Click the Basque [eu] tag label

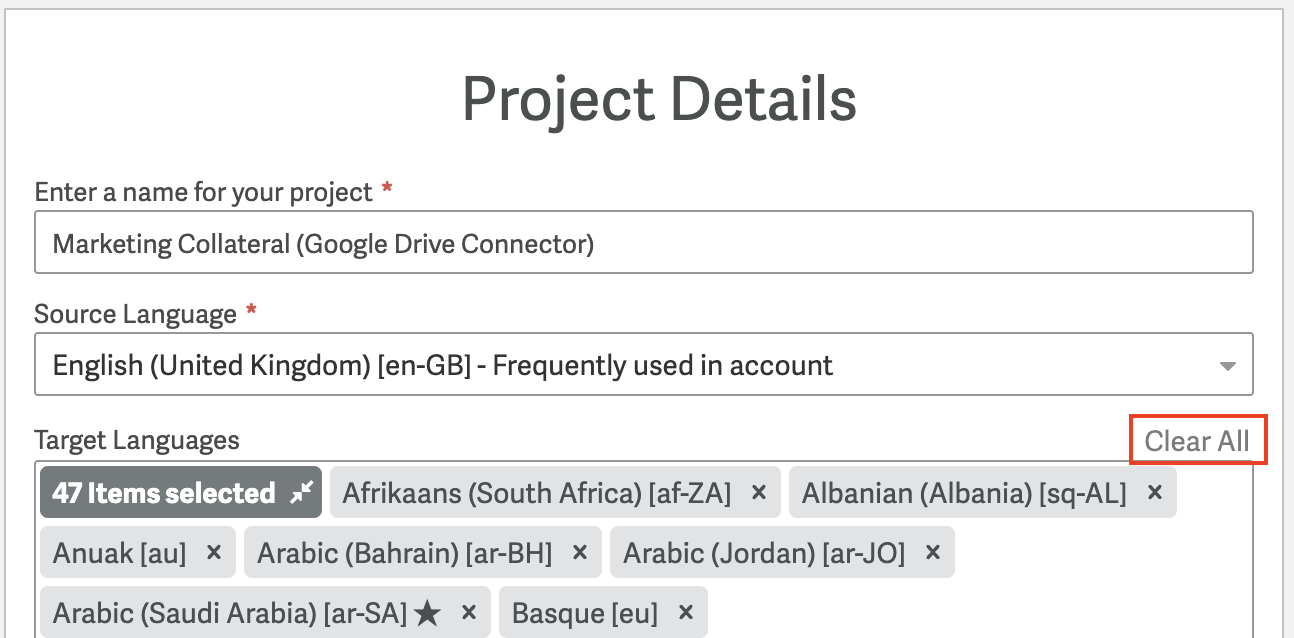click(x=585, y=613)
